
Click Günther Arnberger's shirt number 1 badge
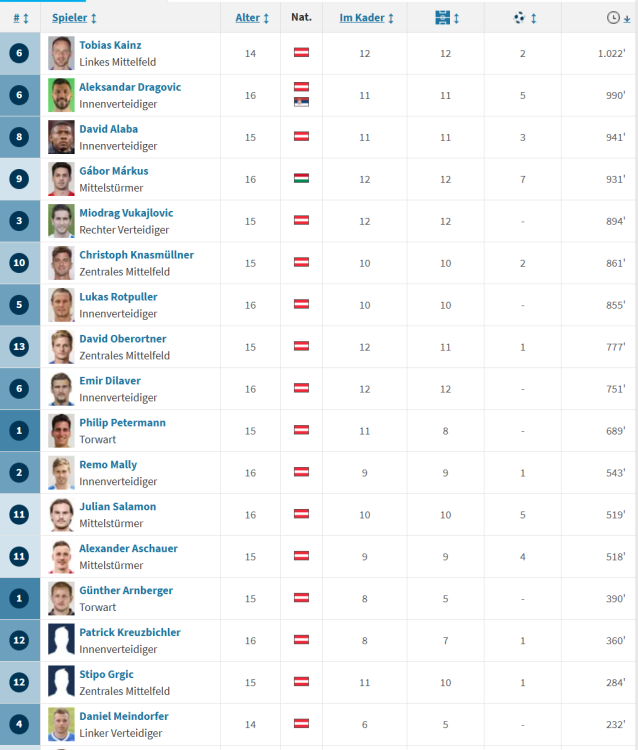[x=20, y=597]
